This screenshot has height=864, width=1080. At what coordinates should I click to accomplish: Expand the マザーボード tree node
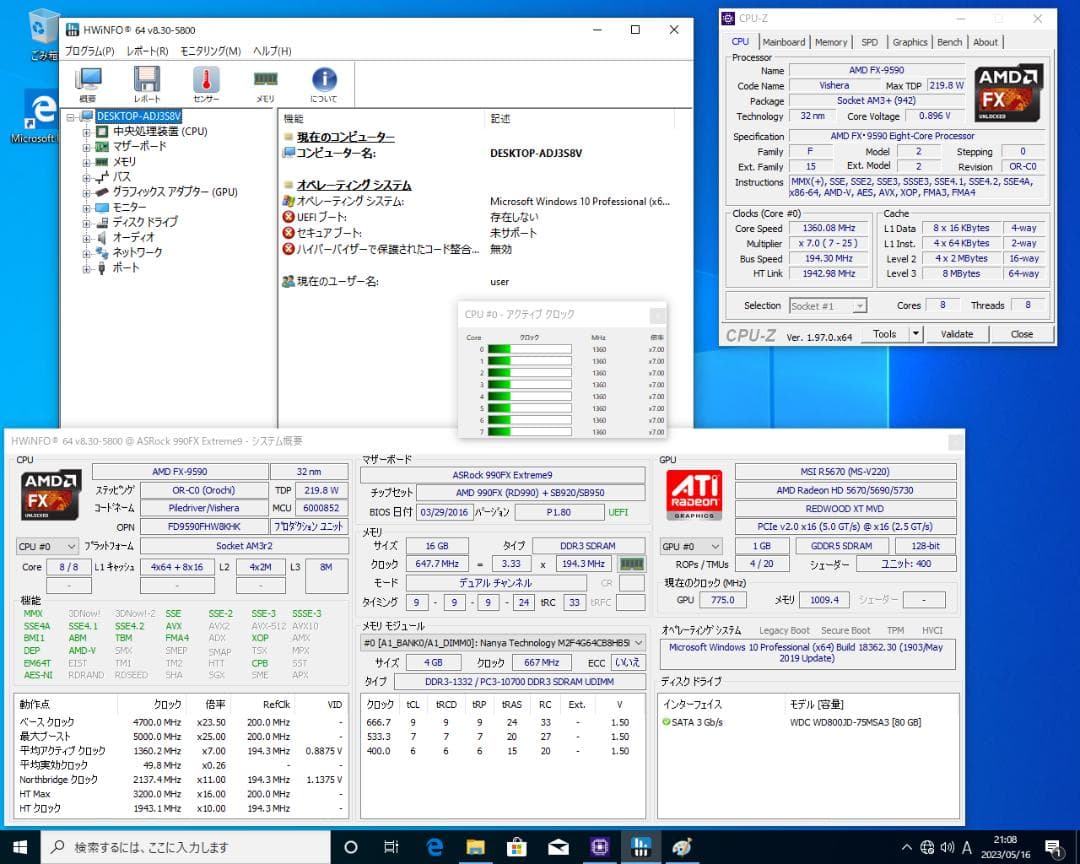click(87, 146)
